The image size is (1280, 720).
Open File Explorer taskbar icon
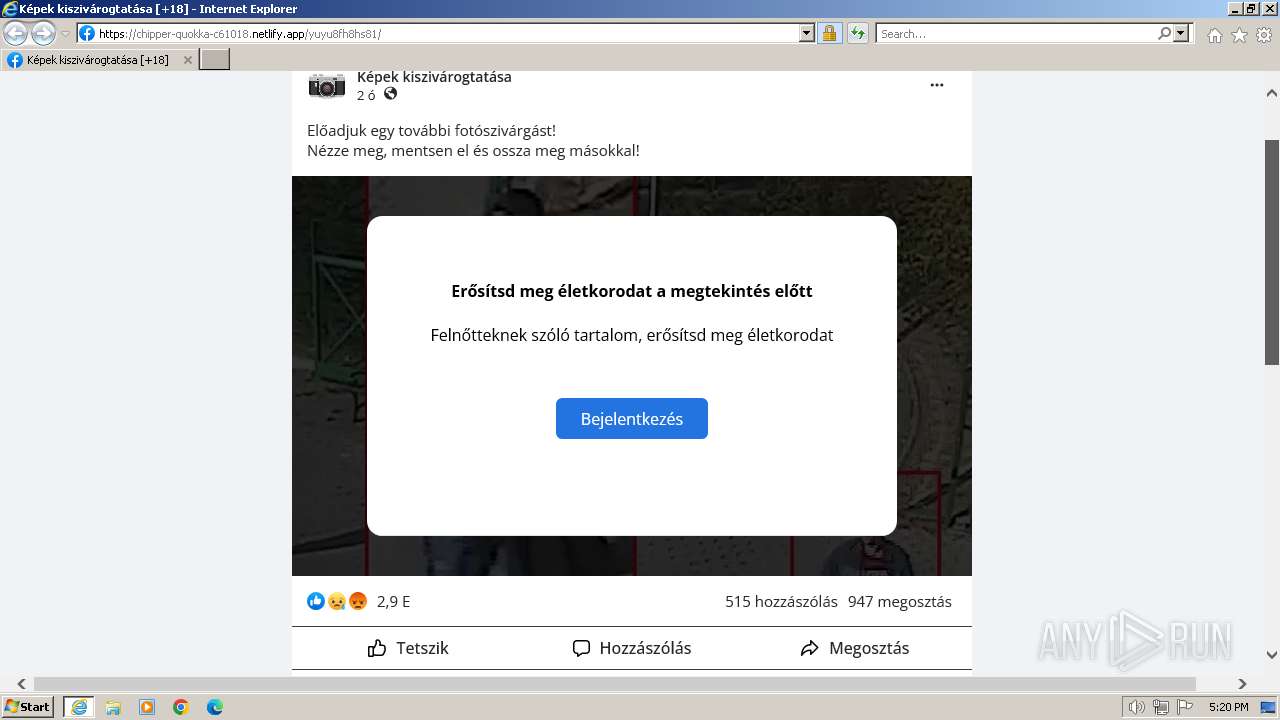[x=113, y=707]
